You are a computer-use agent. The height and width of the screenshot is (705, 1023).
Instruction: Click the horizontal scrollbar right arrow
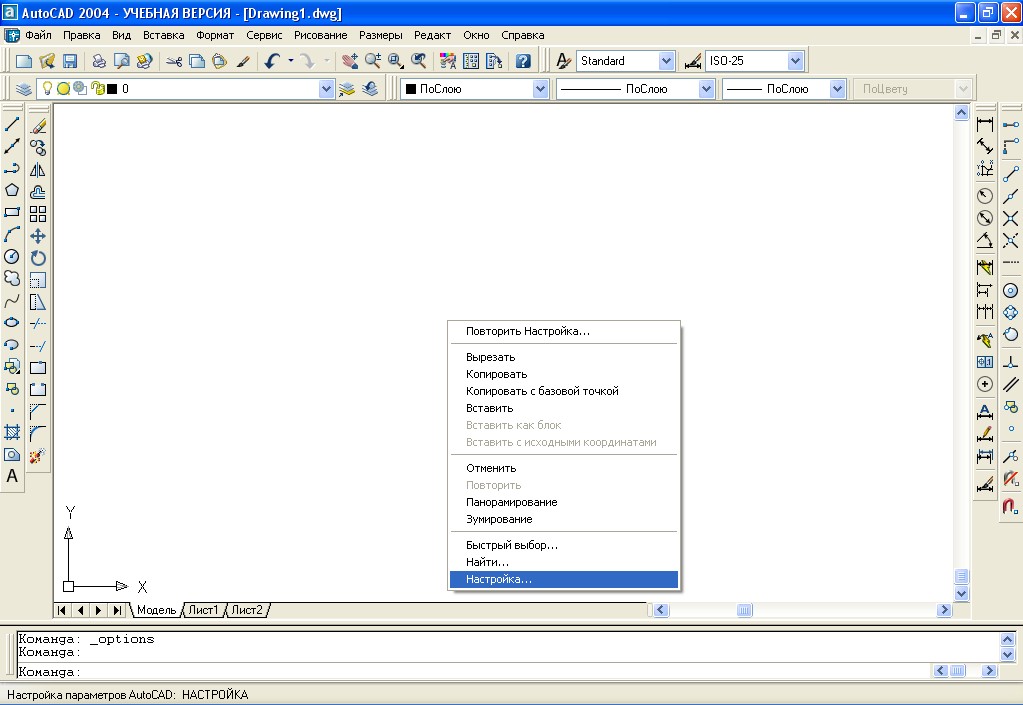pyautogui.click(x=944, y=610)
